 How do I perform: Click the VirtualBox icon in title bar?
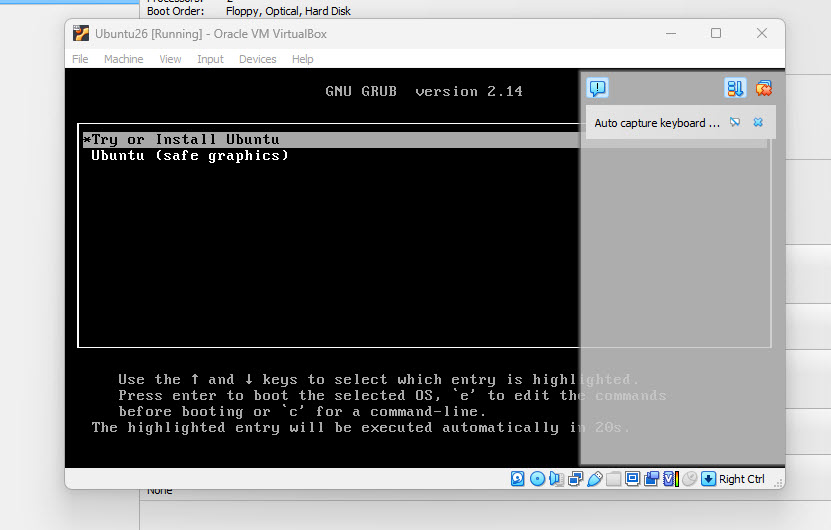[81, 33]
